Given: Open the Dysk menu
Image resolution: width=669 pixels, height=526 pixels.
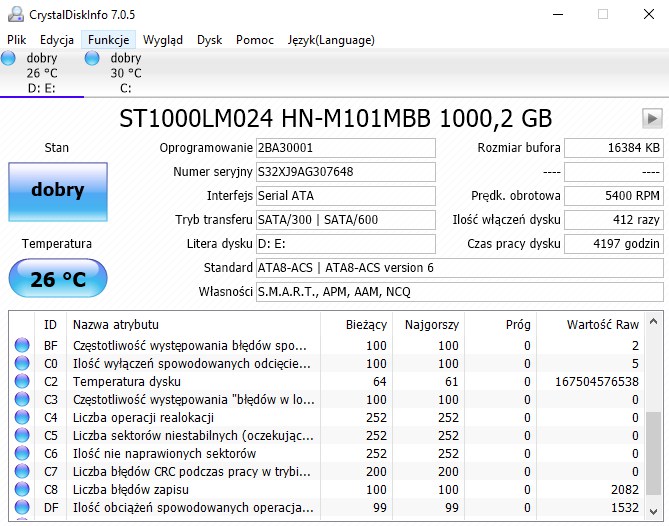Looking at the screenshot, I should pyautogui.click(x=209, y=40).
